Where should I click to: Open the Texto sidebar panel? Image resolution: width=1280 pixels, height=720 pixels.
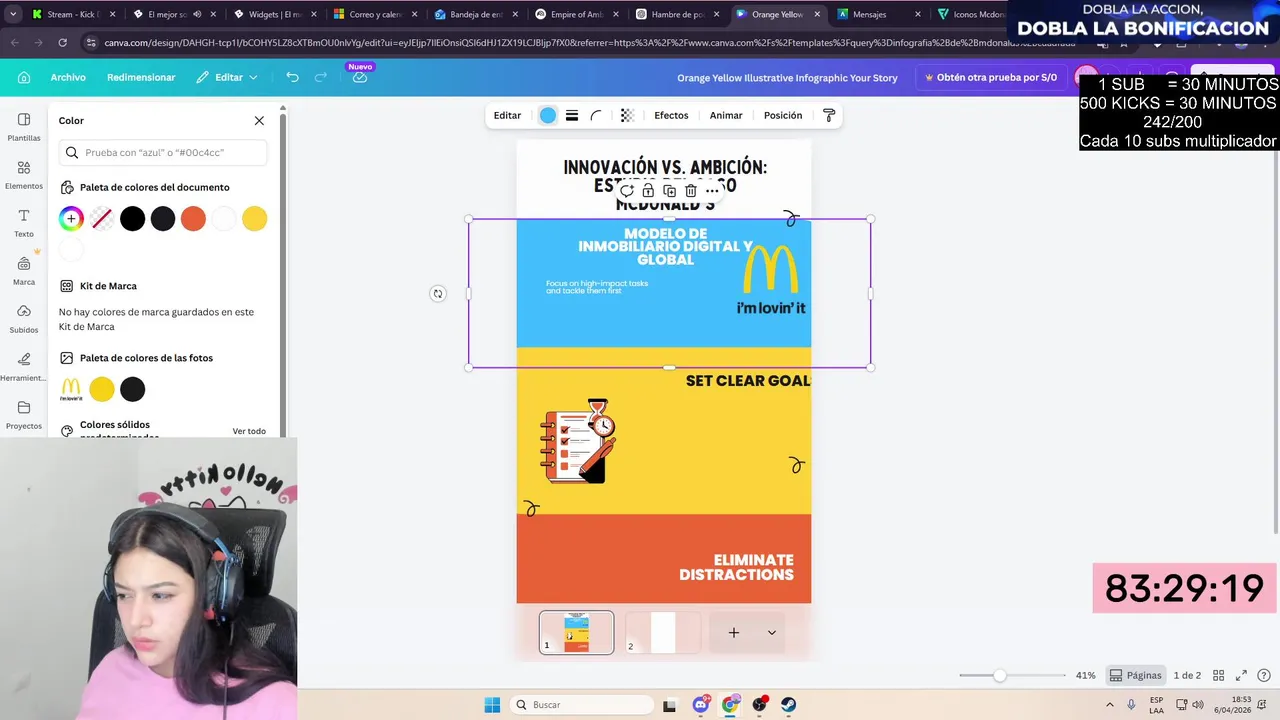[24, 223]
